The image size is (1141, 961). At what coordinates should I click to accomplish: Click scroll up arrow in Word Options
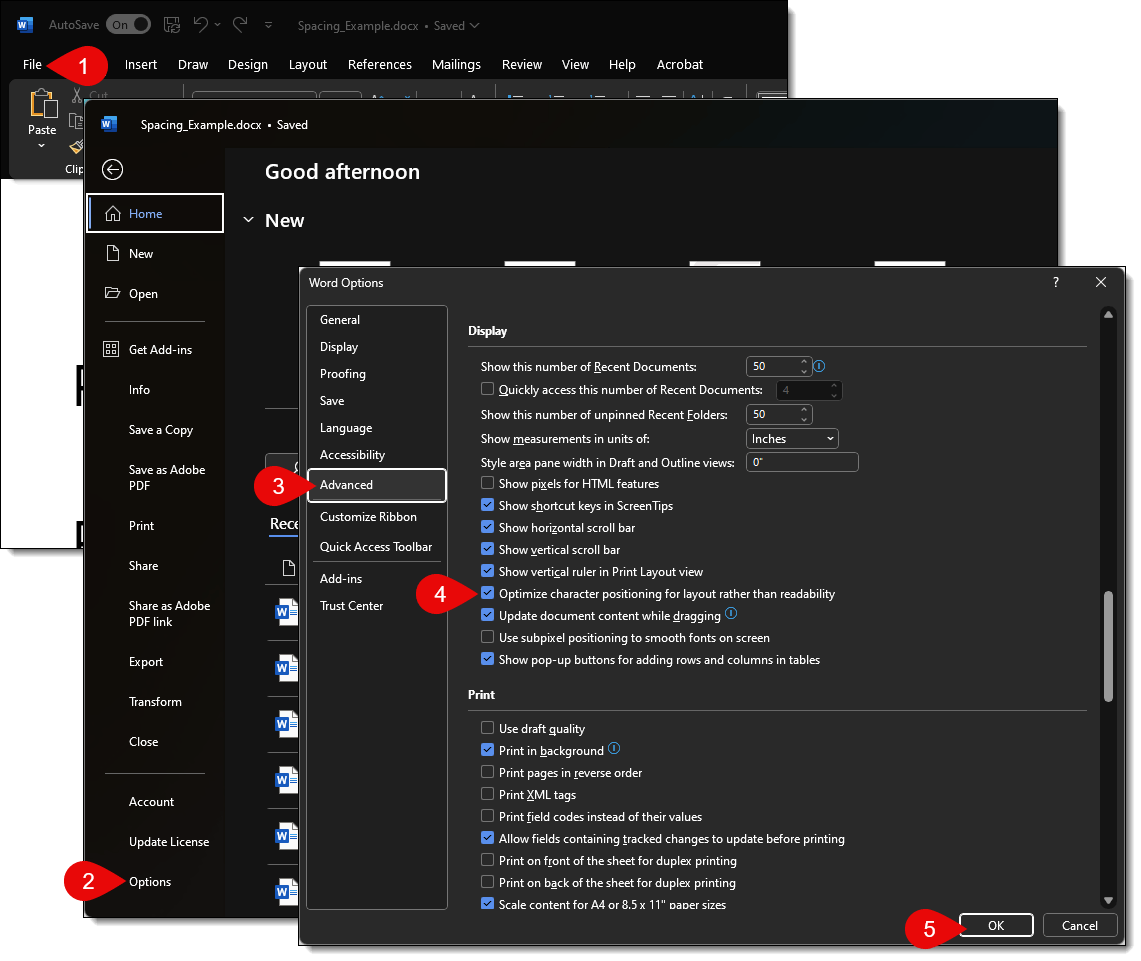tap(1108, 314)
